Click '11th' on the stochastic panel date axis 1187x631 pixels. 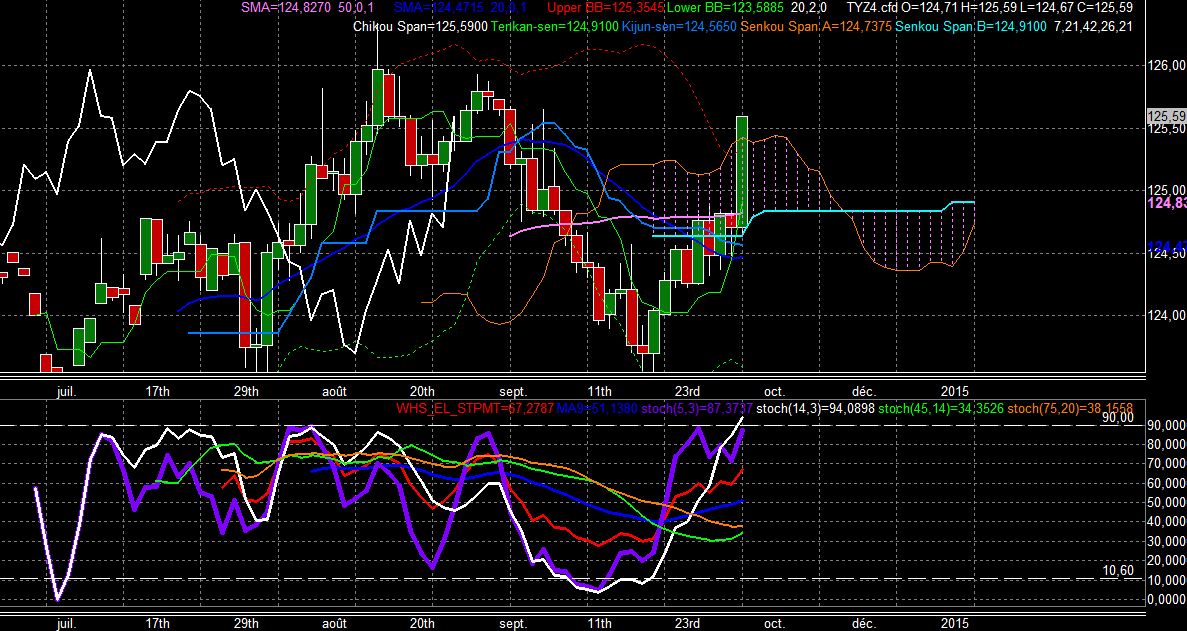pyautogui.click(x=600, y=623)
